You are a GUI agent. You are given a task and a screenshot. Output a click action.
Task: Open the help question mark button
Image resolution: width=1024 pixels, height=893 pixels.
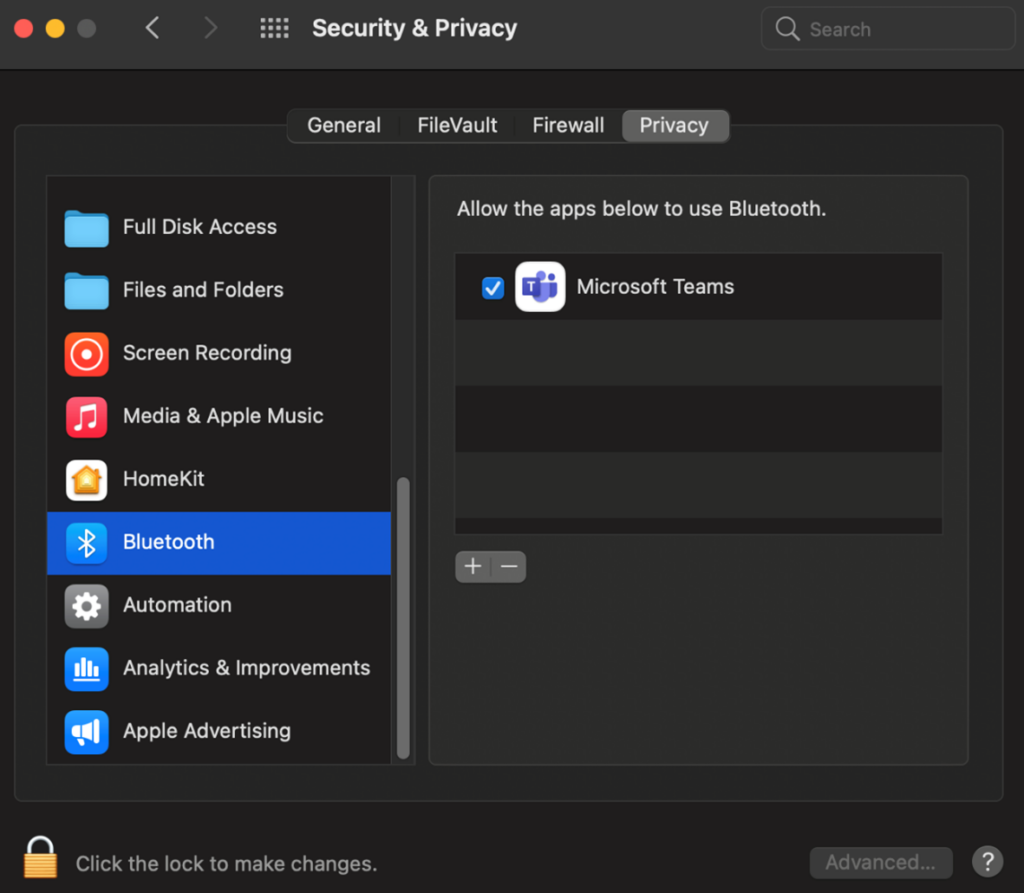tap(987, 861)
